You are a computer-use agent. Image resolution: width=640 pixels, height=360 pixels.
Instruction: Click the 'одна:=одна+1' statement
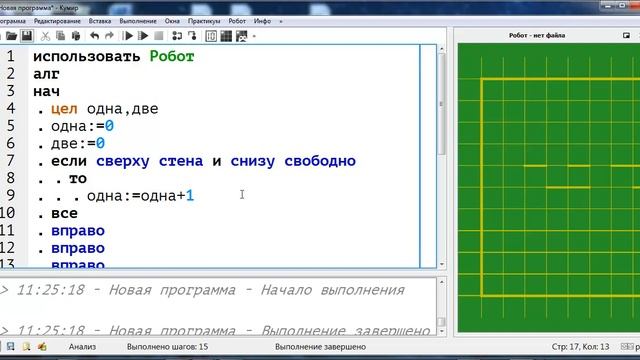pos(140,196)
